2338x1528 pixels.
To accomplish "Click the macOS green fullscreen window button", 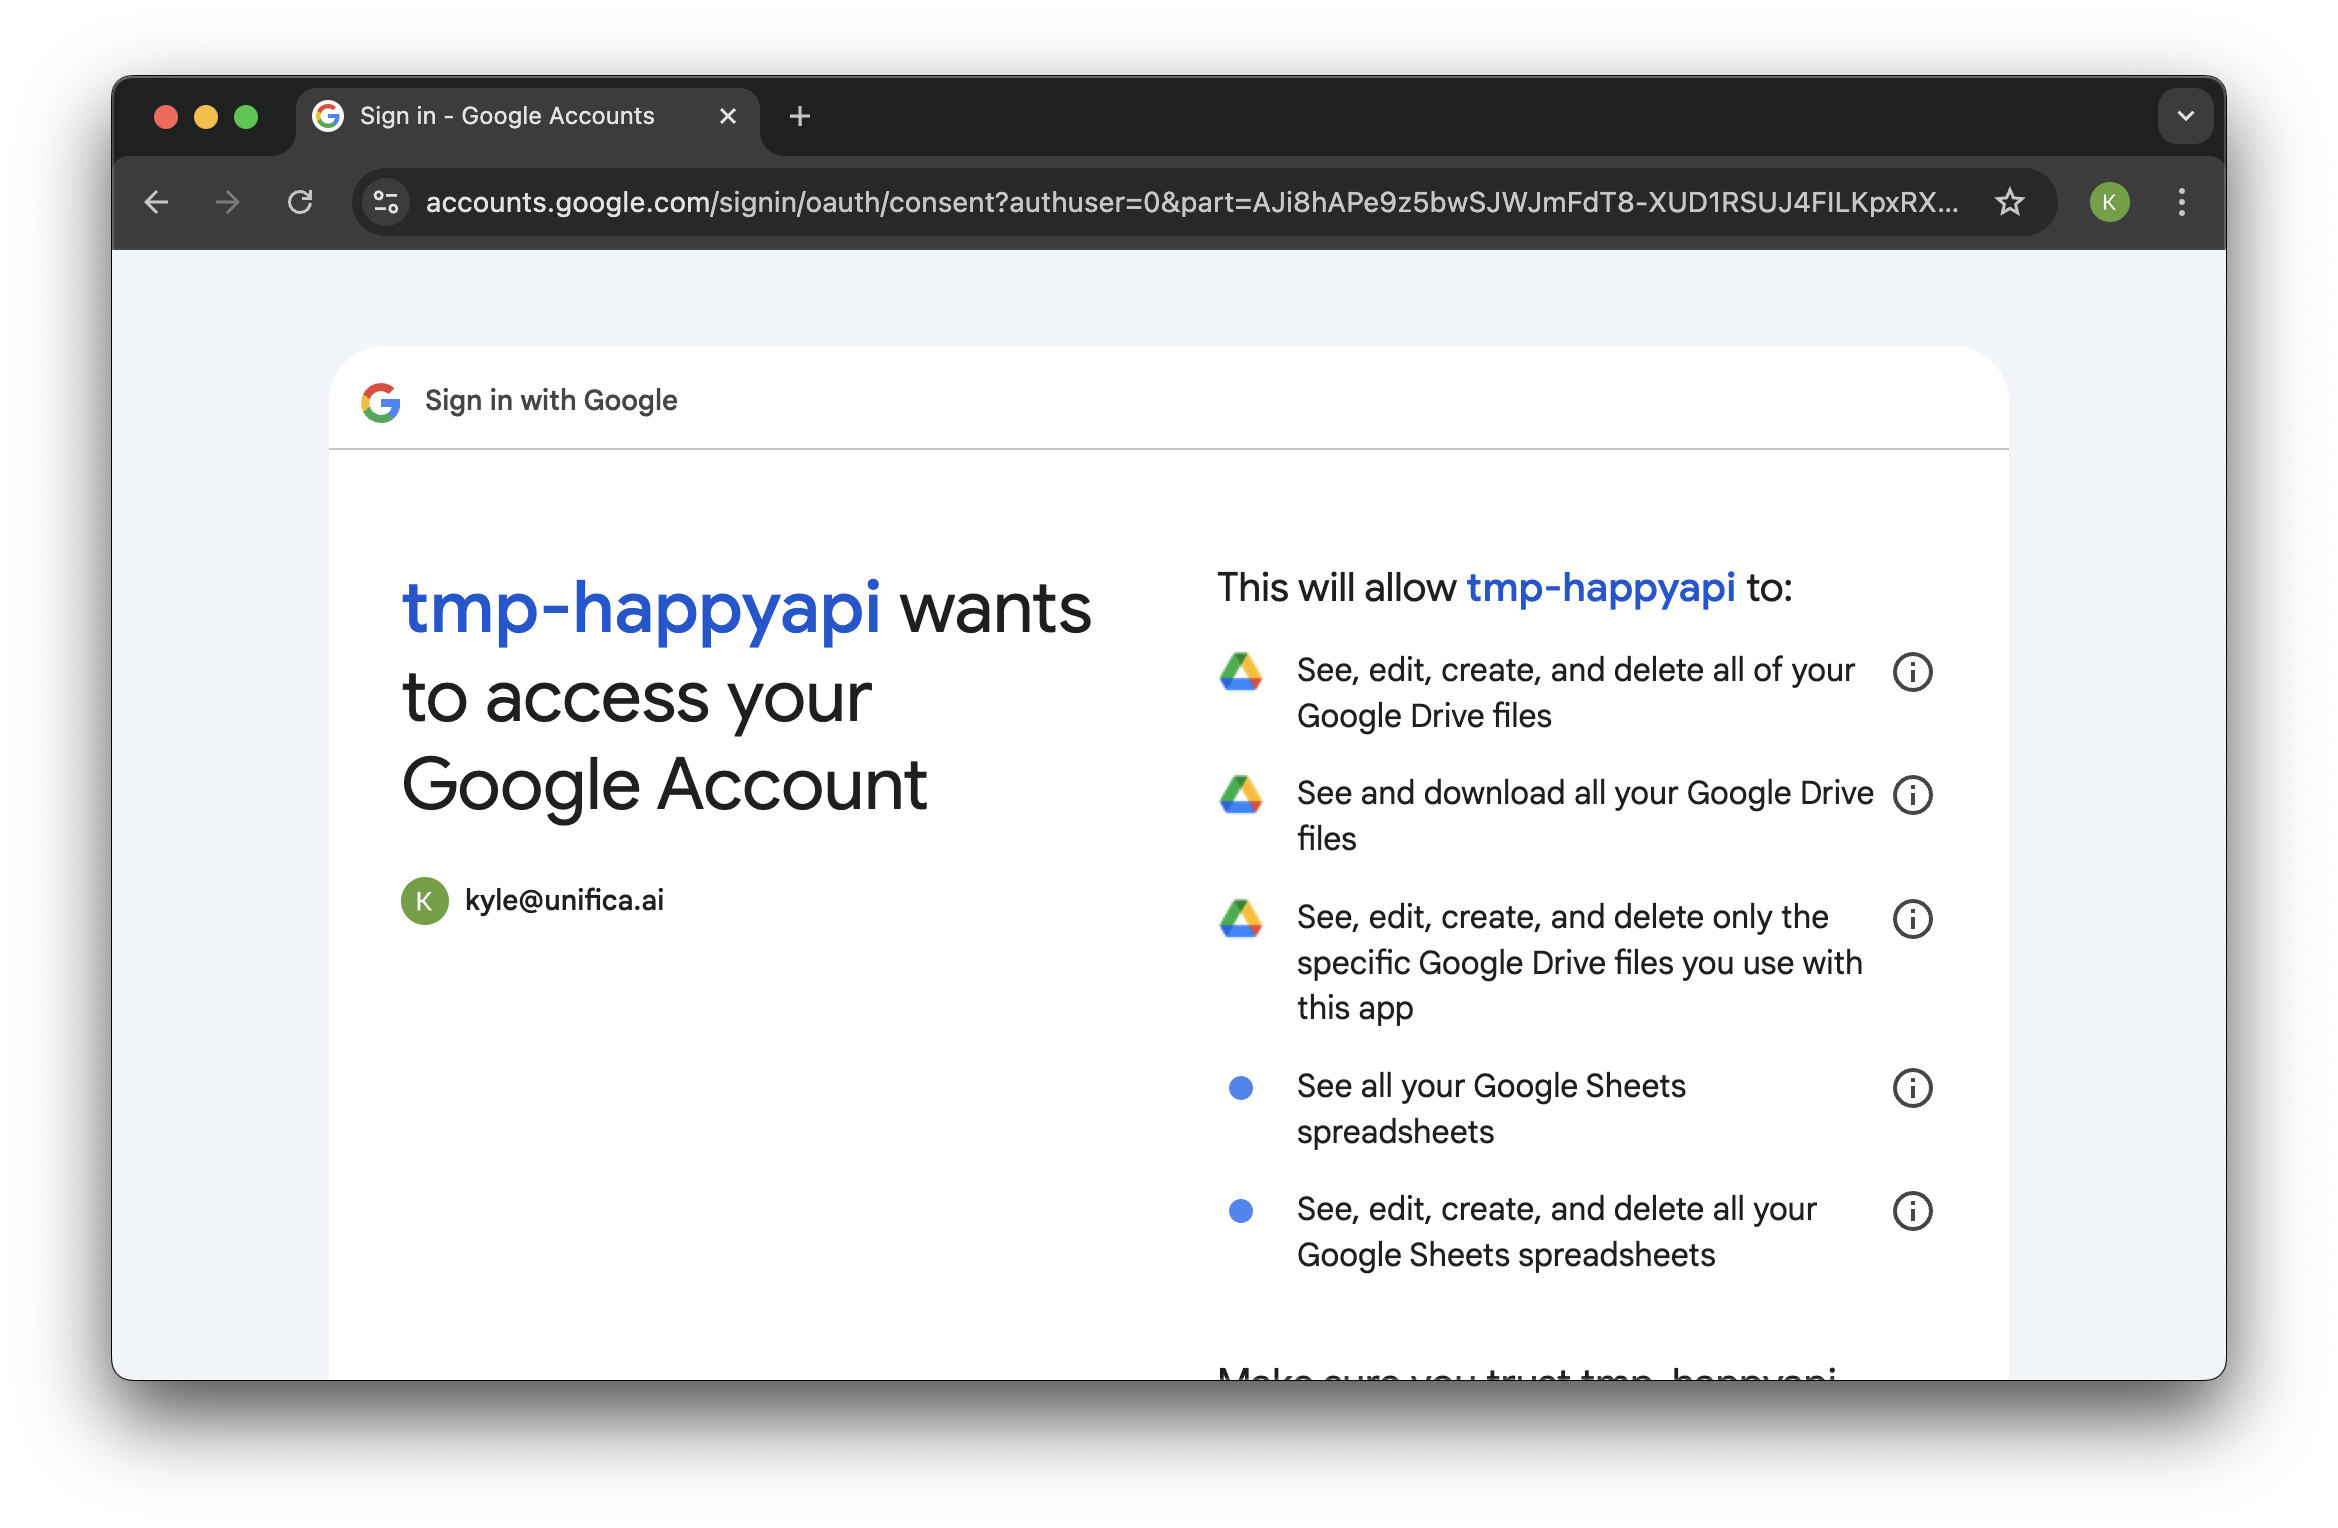I will [246, 117].
